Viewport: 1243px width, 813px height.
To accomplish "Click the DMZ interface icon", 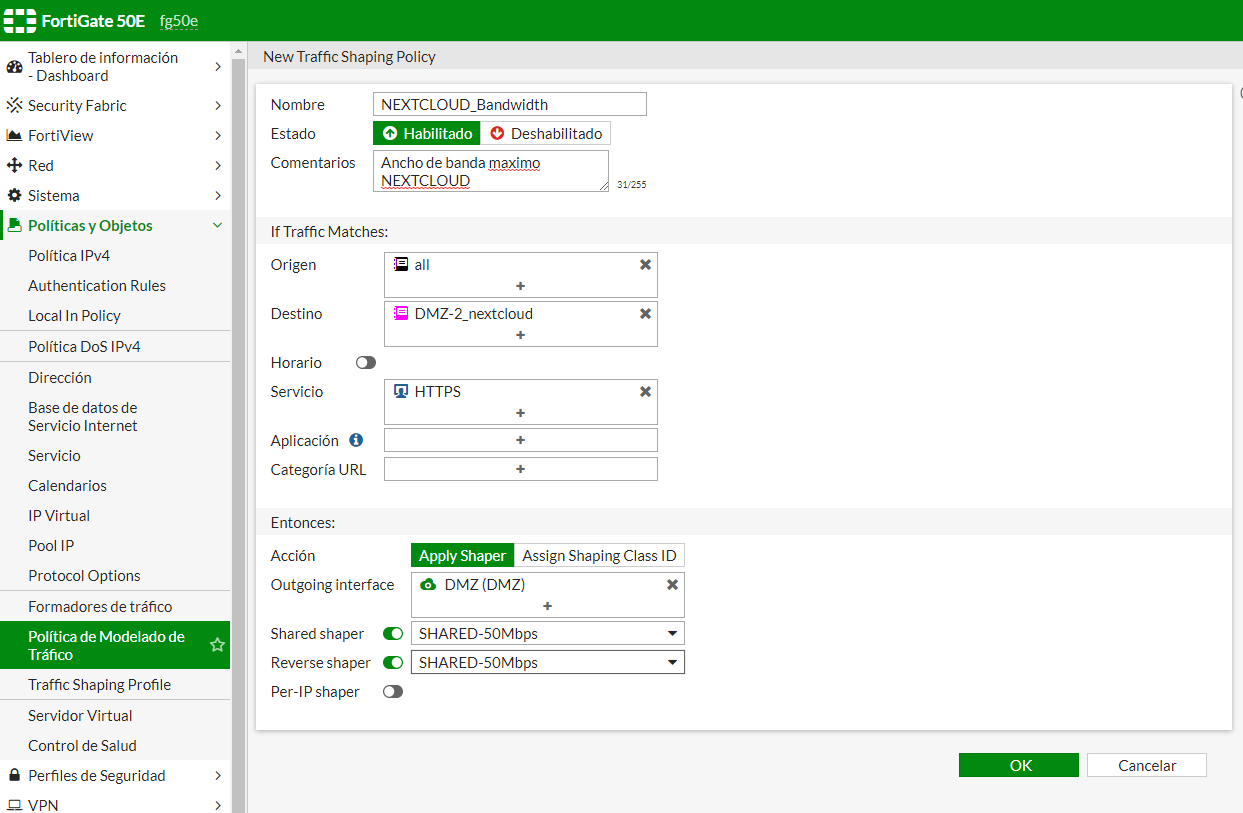I will [x=428, y=585].
